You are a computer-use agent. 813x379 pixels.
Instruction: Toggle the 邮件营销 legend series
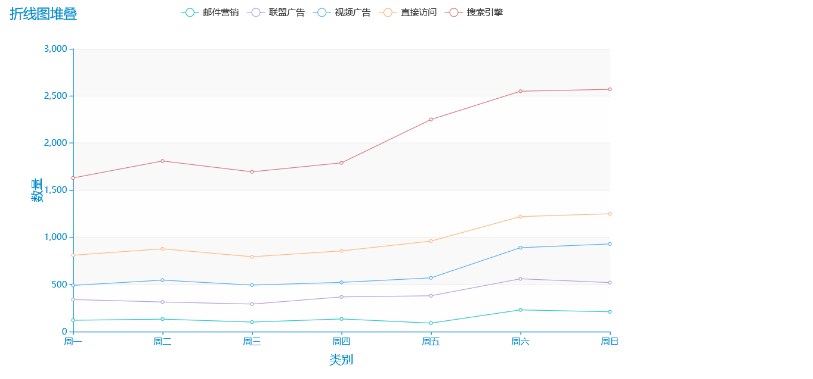(x=211, y=12)
